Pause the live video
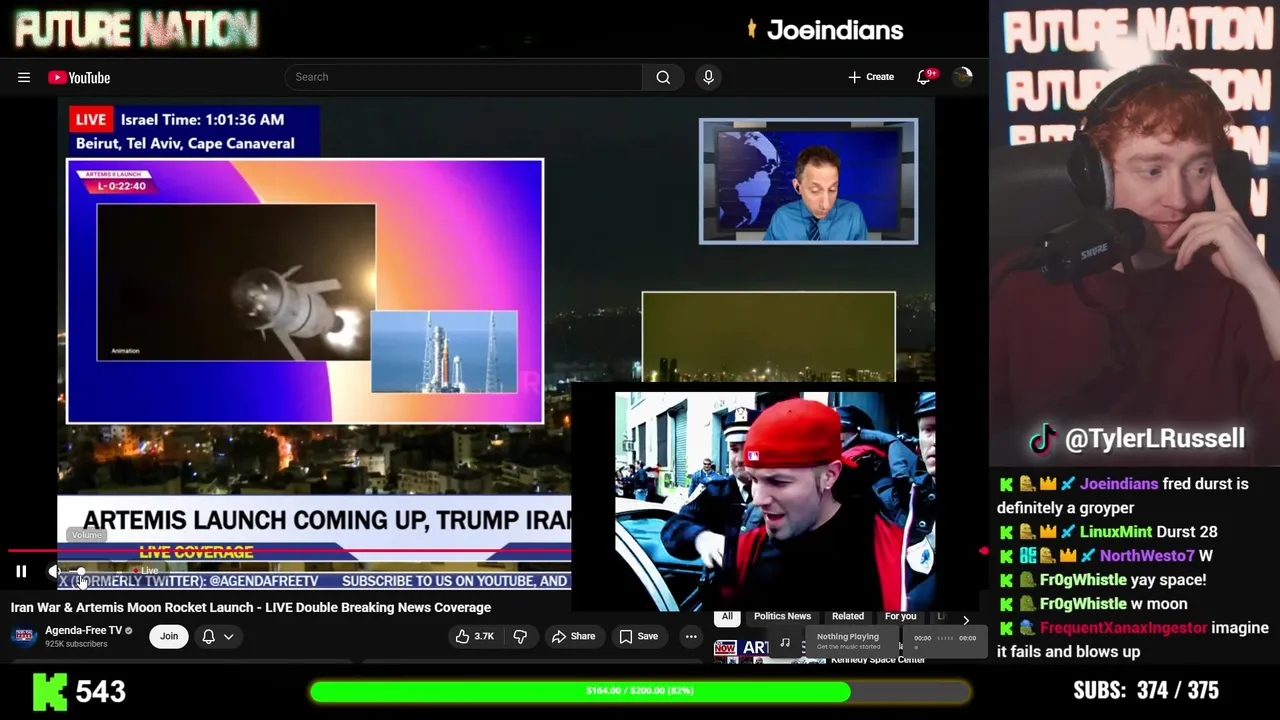The height and width of the screenshot is (720, 1280). tap(21, 572)
